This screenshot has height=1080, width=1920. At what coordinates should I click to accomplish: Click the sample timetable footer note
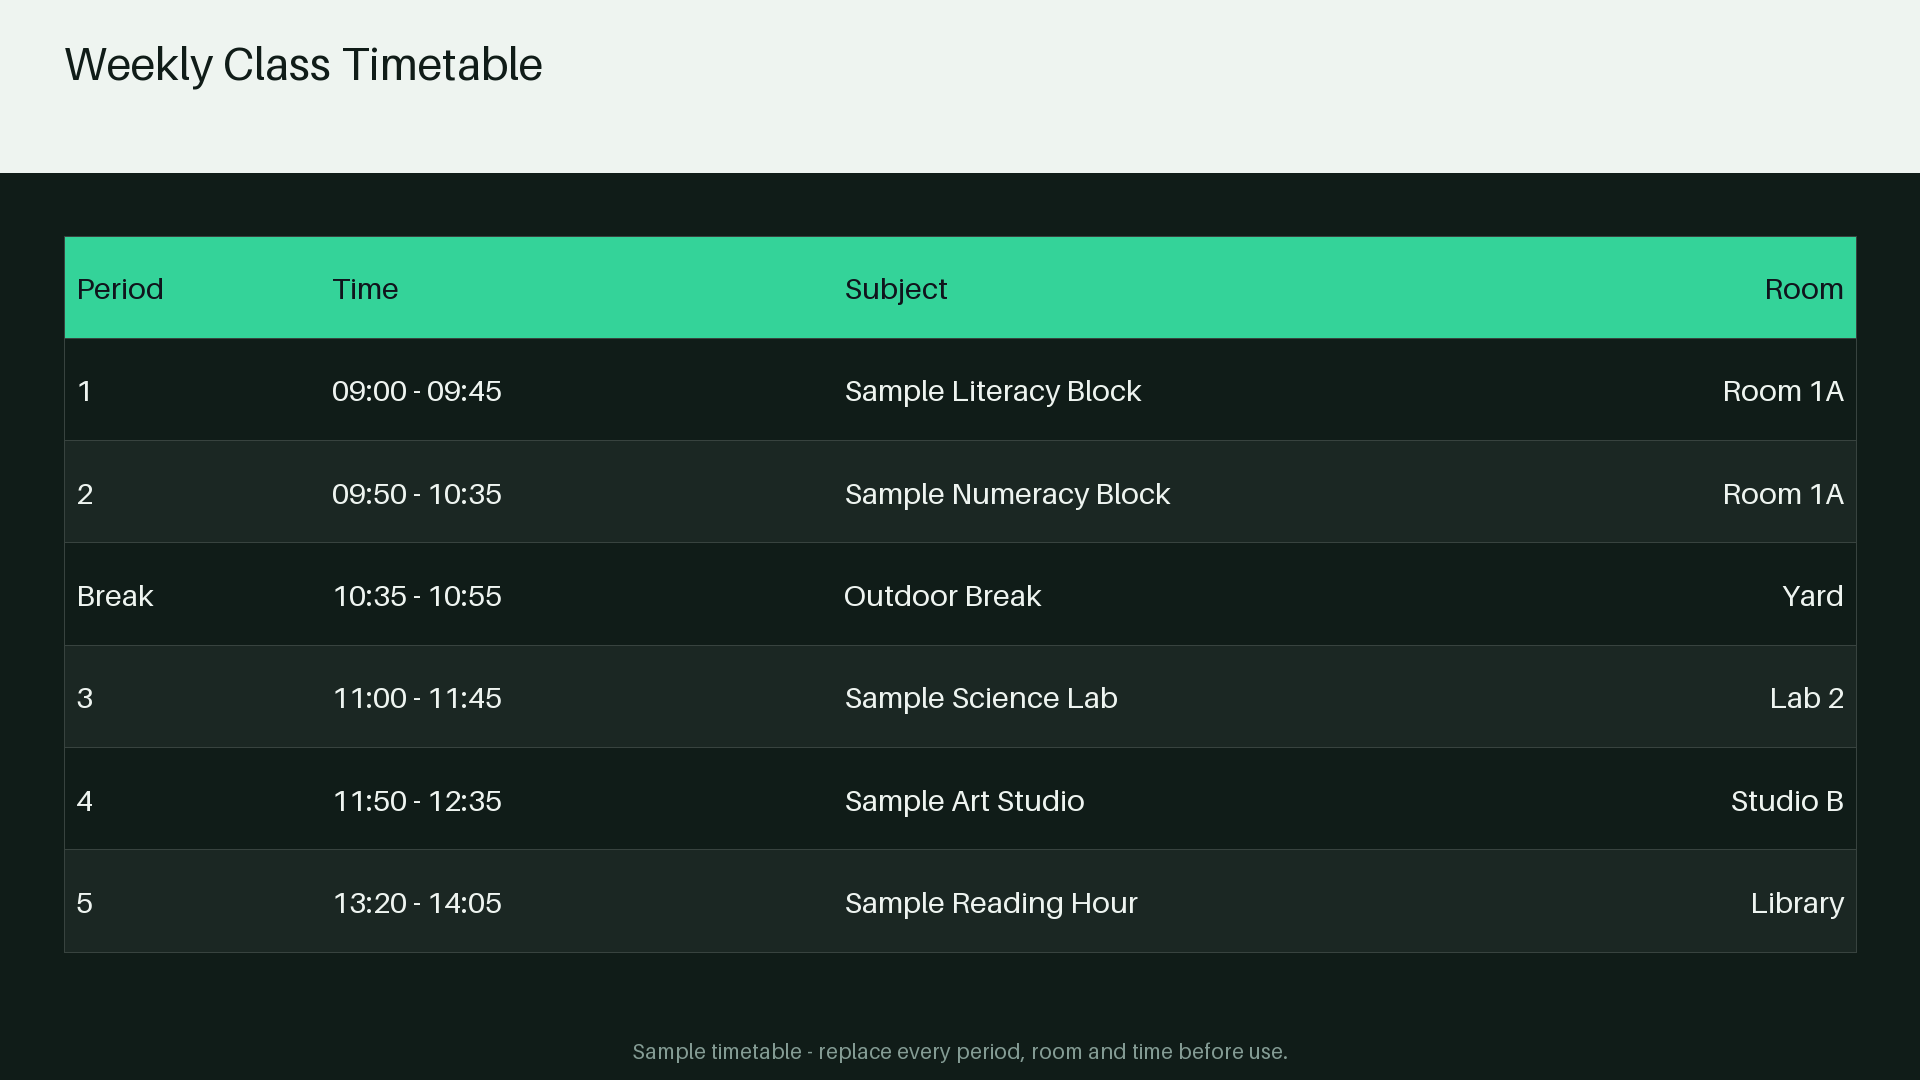pyautogui.click(x=960, y=1052)
